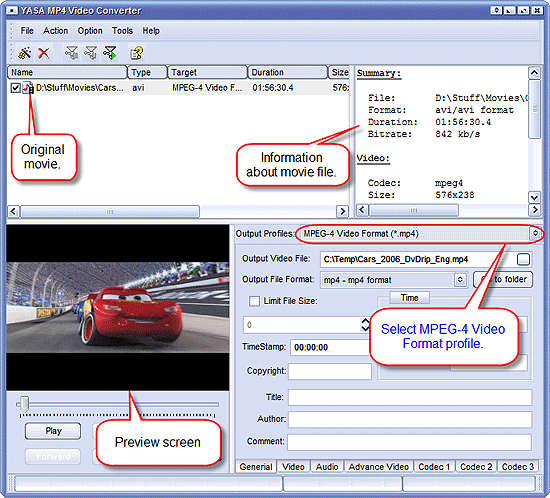Click the file list right scroll arrow

coord(342,211)
